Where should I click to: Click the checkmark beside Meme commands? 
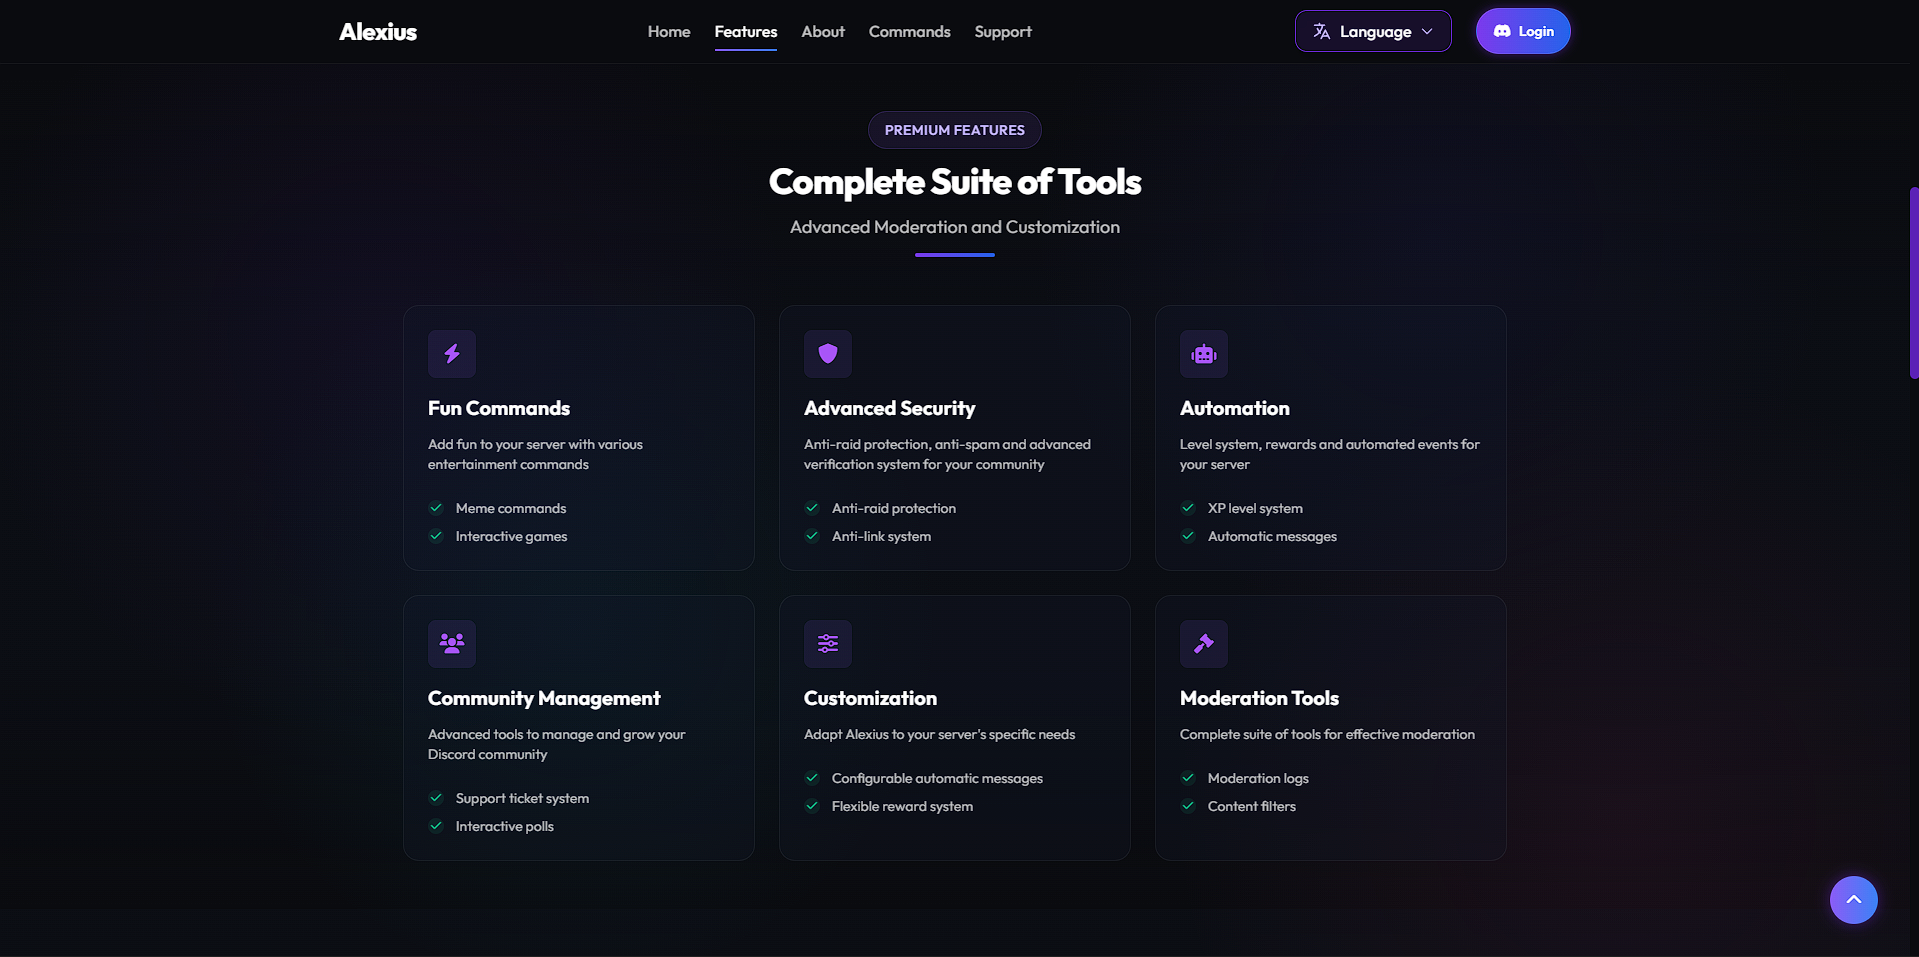(x=436, y=508)
